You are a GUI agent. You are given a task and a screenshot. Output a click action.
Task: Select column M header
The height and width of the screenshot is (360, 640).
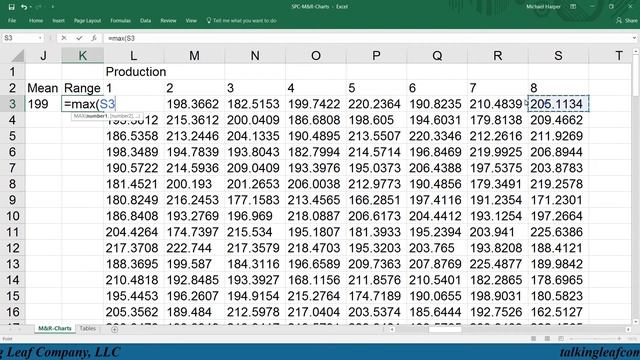194,56
